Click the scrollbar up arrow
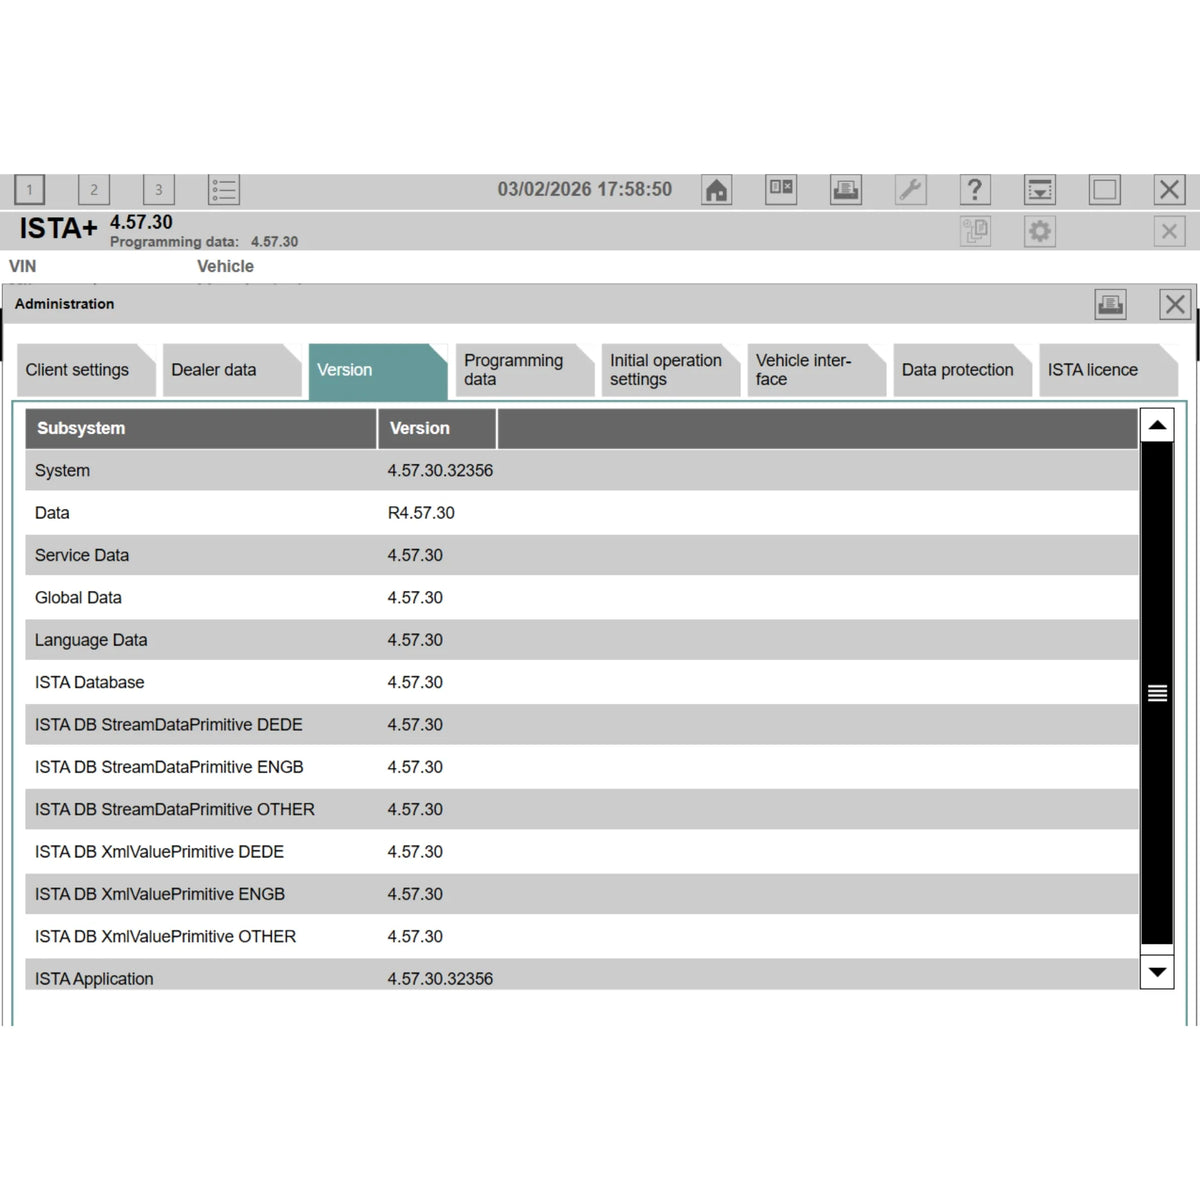This screenshot has width=1200, height=1200. [x=1157, y=426]
